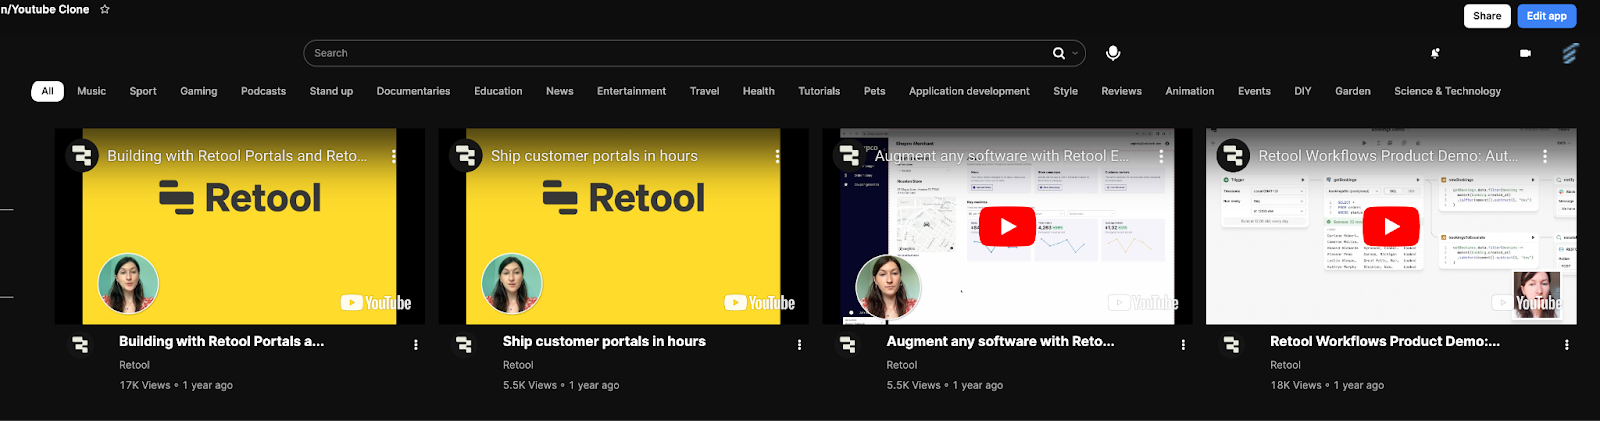Select the Gaming category
1600x421 pixels.
pyautogui.click(x=199, y=91)
